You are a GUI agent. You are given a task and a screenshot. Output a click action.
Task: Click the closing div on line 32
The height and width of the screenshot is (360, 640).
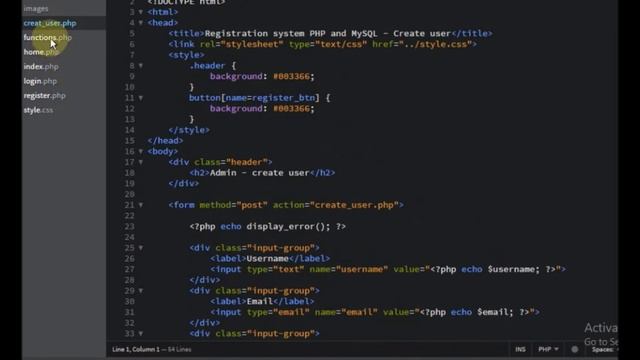[x=204, y=323]
